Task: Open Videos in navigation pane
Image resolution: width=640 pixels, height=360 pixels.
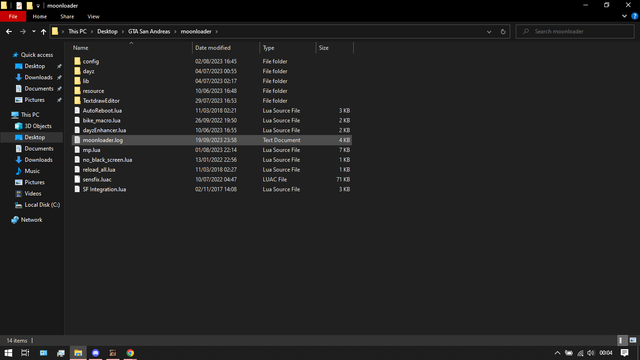Action: (x=33, y=193)
